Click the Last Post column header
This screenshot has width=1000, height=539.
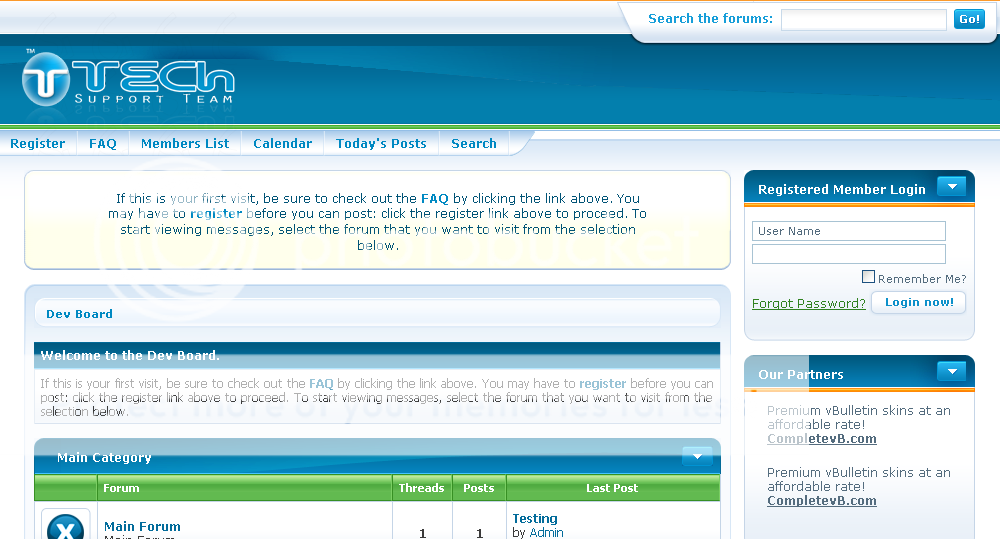(x=612, y=488)
